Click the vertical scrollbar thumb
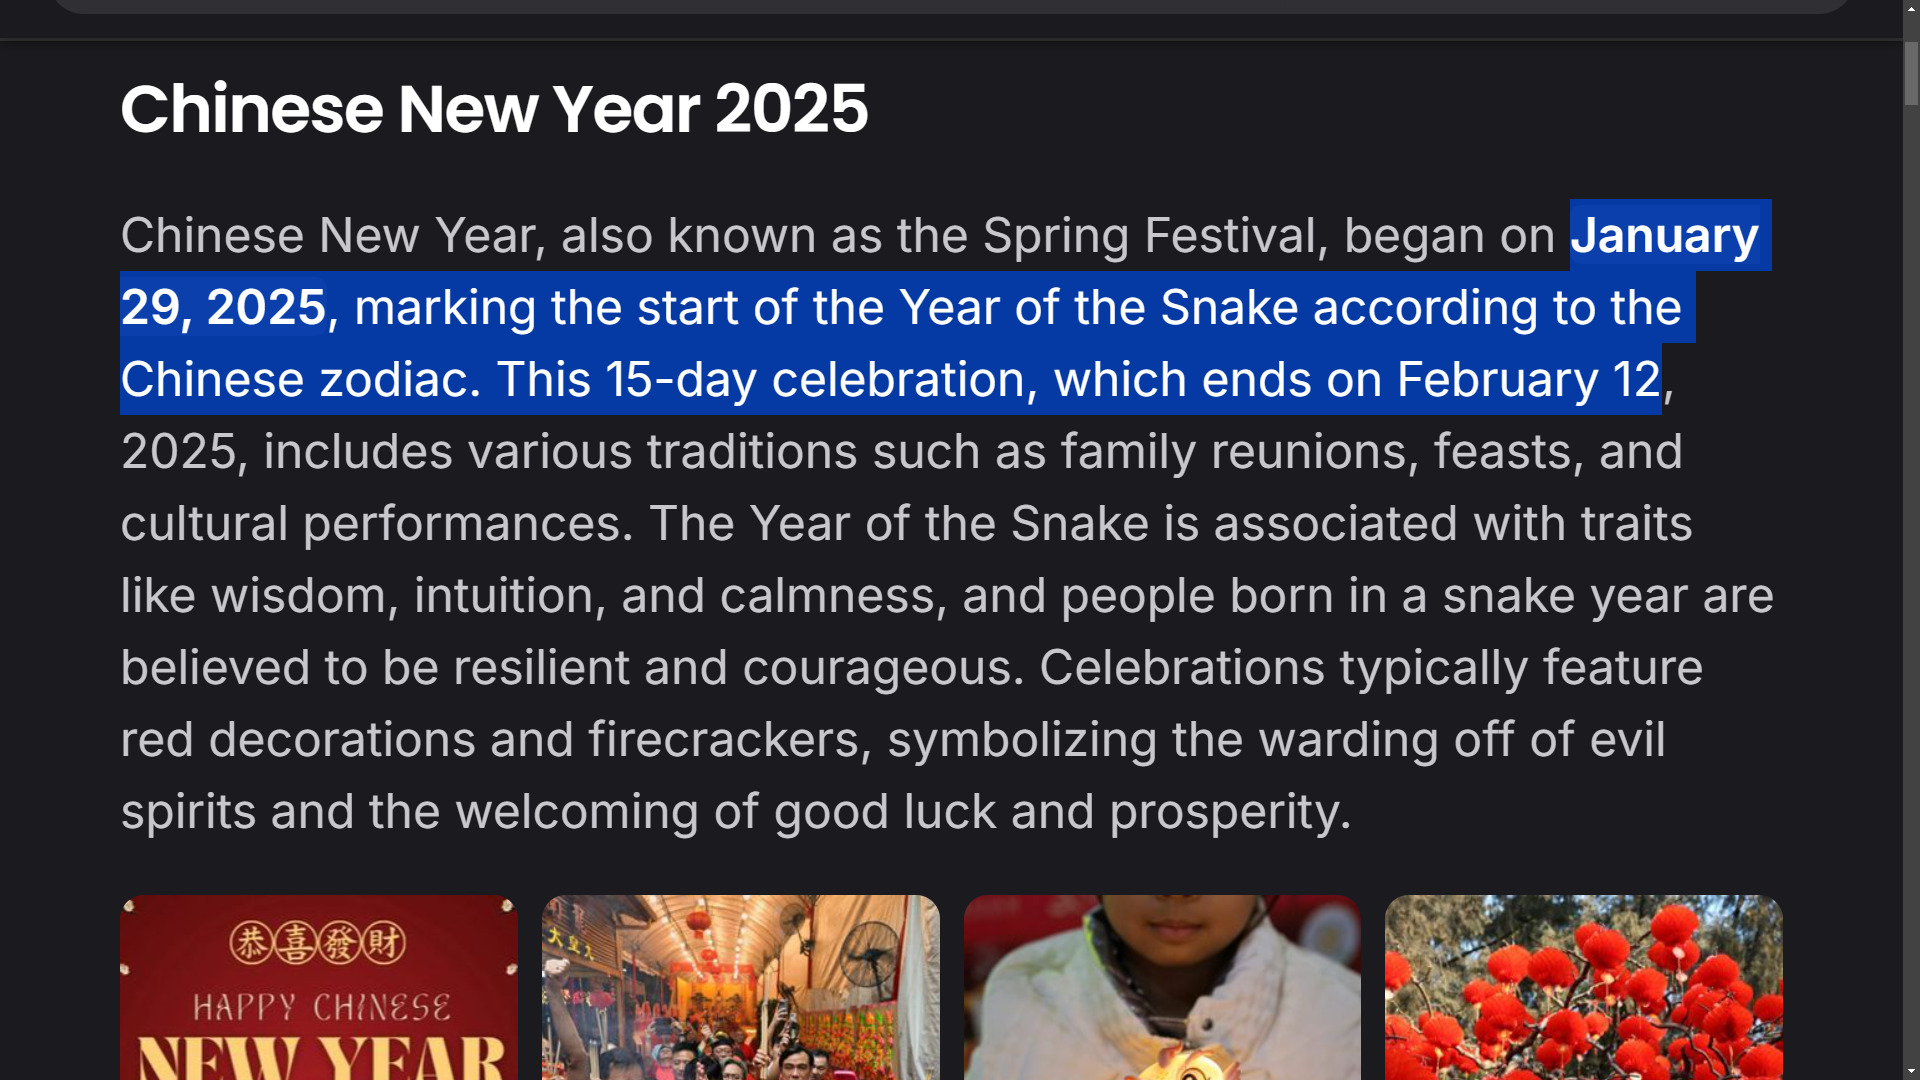This screenshot has width=1920, height=1080. coord(1911,73)
